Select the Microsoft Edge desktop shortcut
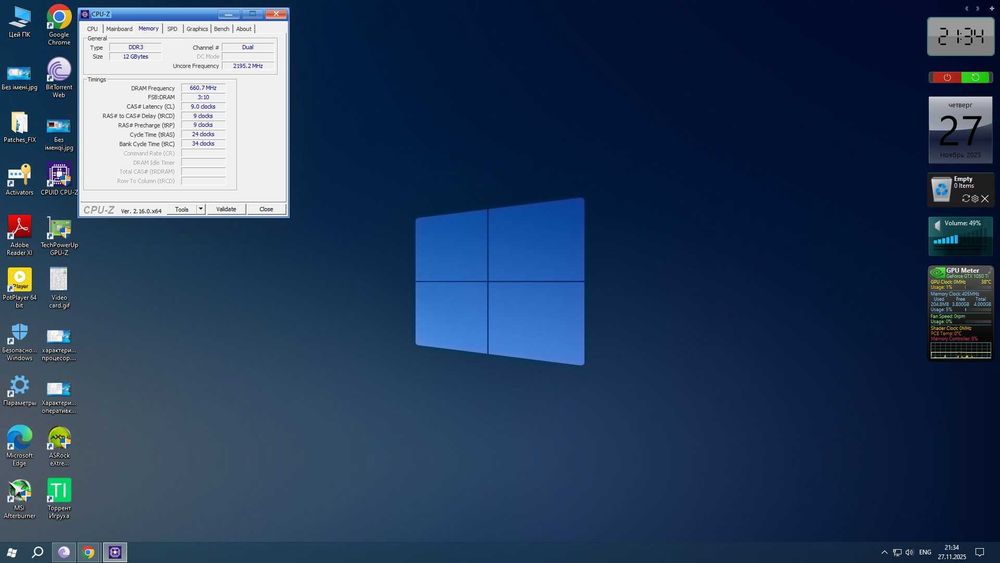1000x563 pixels. (x=19, y=446)
